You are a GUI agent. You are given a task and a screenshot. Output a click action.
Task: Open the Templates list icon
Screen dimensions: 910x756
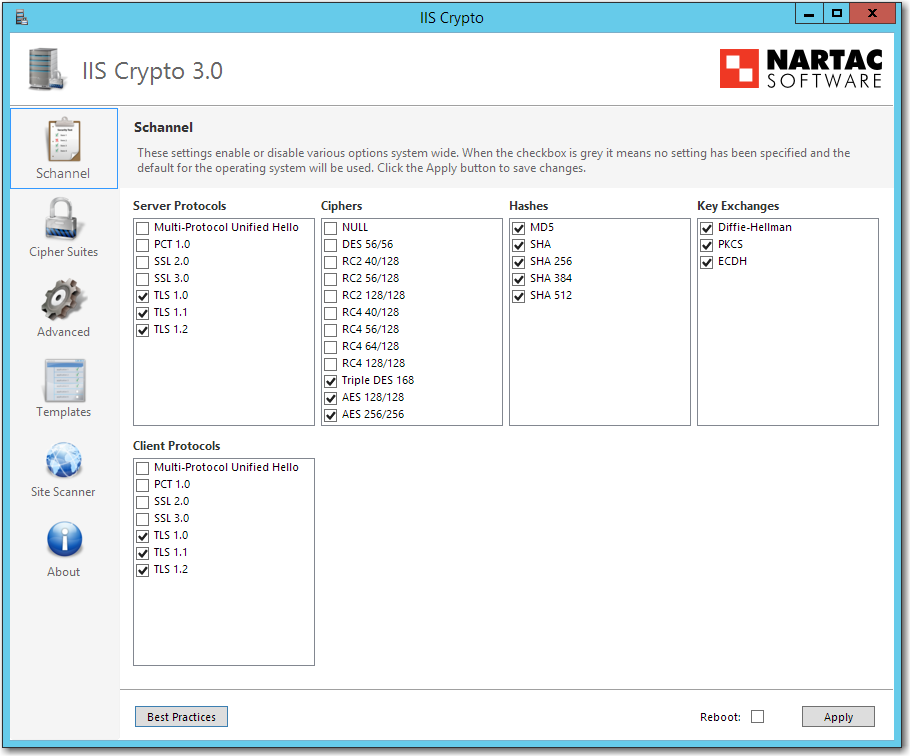pos(63,380)
